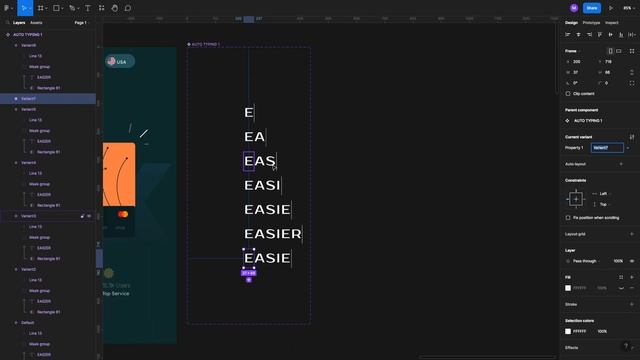The height and width of the screenshot is (360, 640).
Task: Add auto layout with plus button
Action: pos(621,164)
